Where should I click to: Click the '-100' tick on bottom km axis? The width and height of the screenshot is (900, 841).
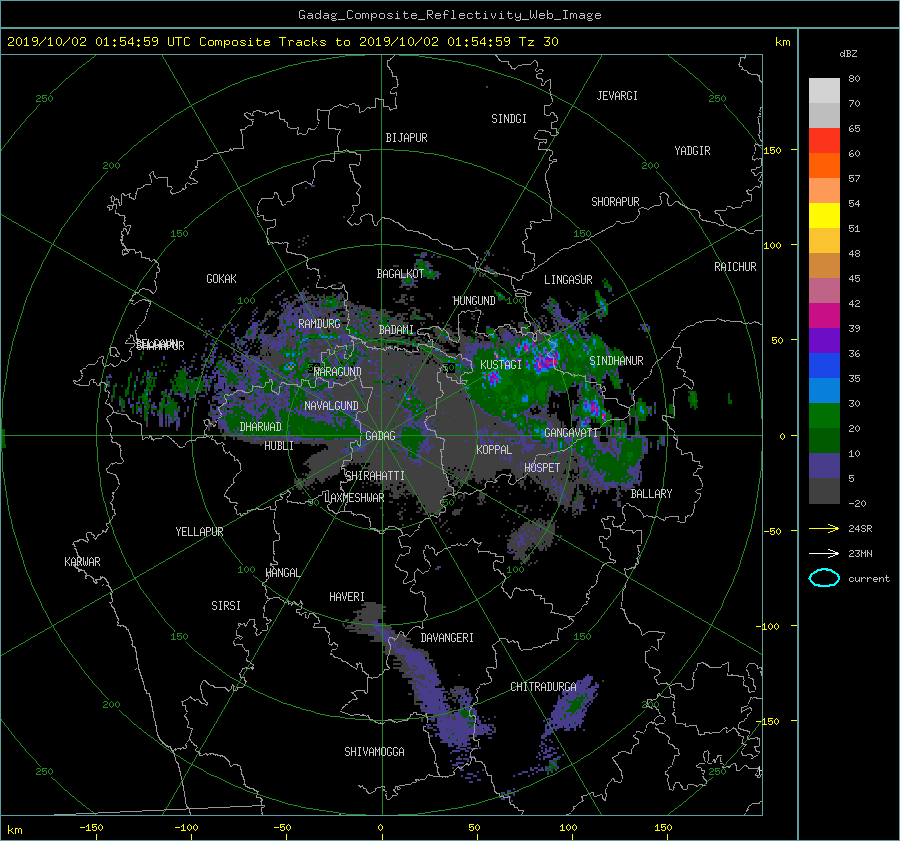coord(186,828)
